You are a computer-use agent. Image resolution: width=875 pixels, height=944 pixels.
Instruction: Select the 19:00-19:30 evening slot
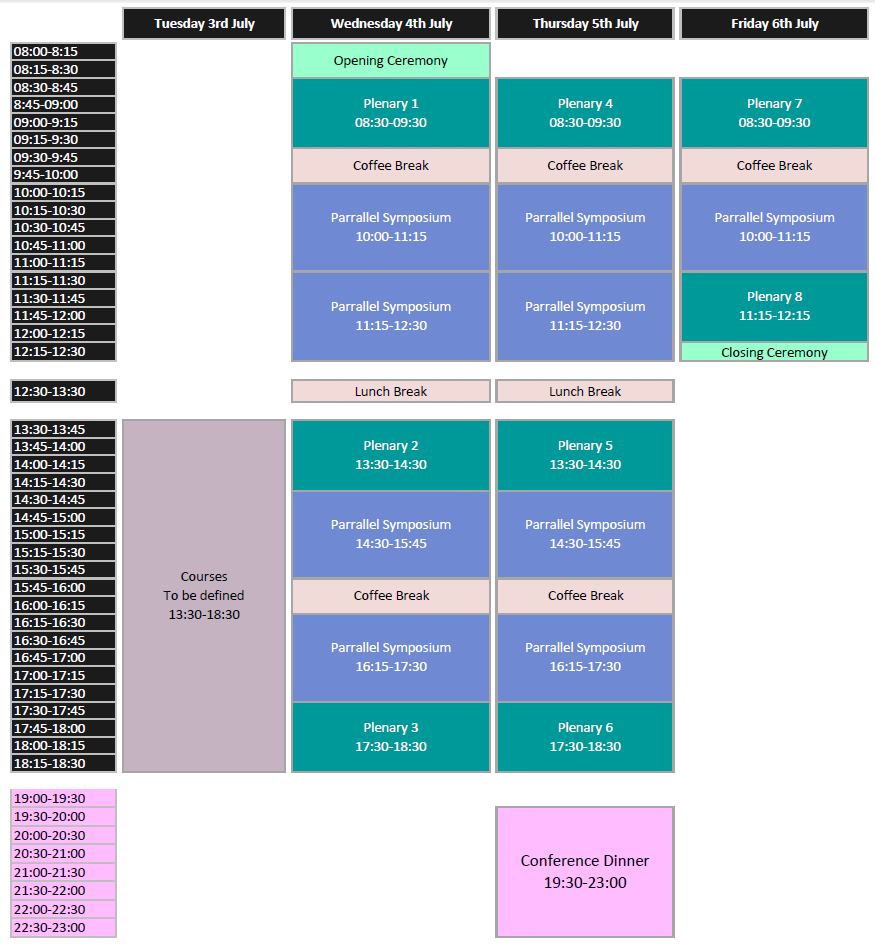pyautogui.click(x=63, y=798)
